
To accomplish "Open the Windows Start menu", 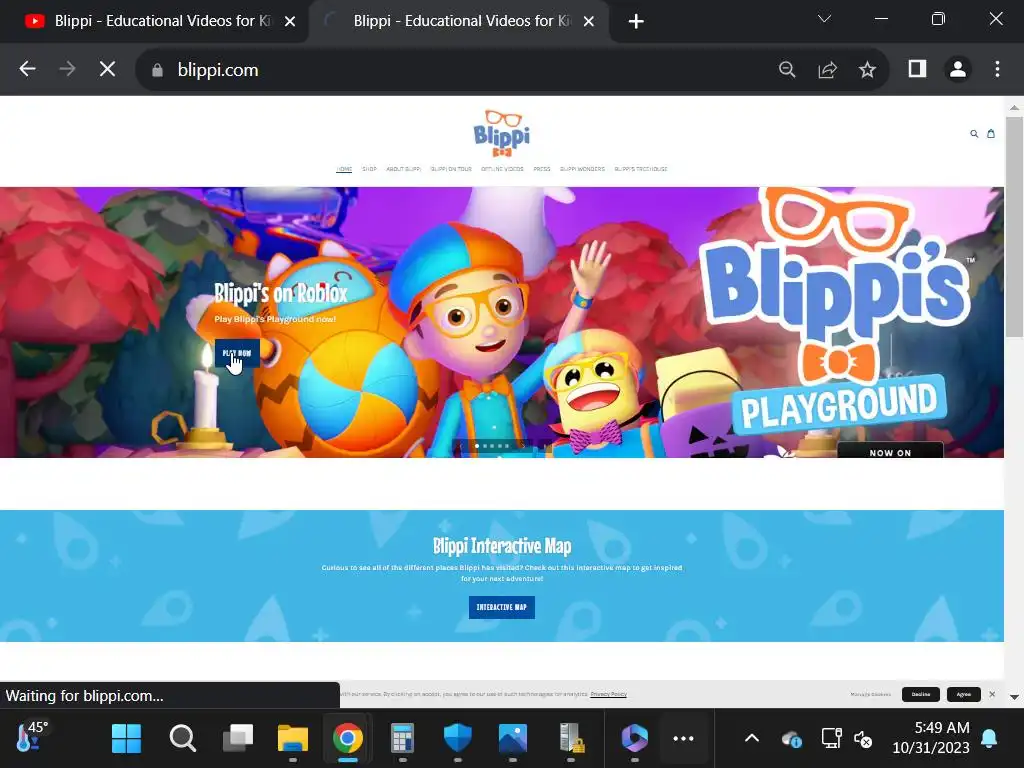I will tap(126, 739).
